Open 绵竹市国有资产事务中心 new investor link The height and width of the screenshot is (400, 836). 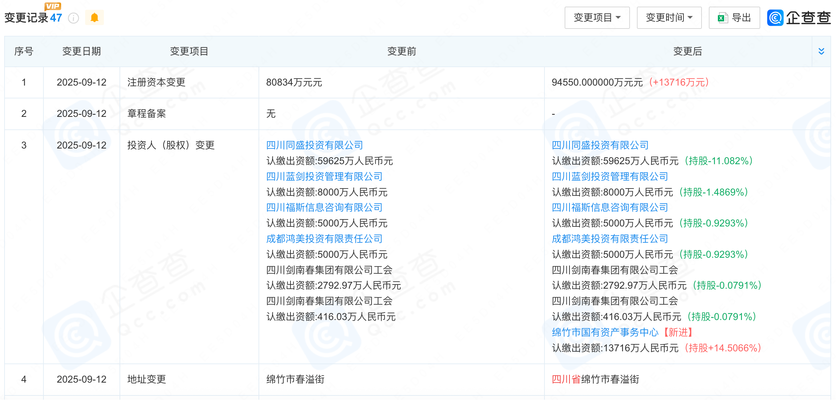click(605, 332)
